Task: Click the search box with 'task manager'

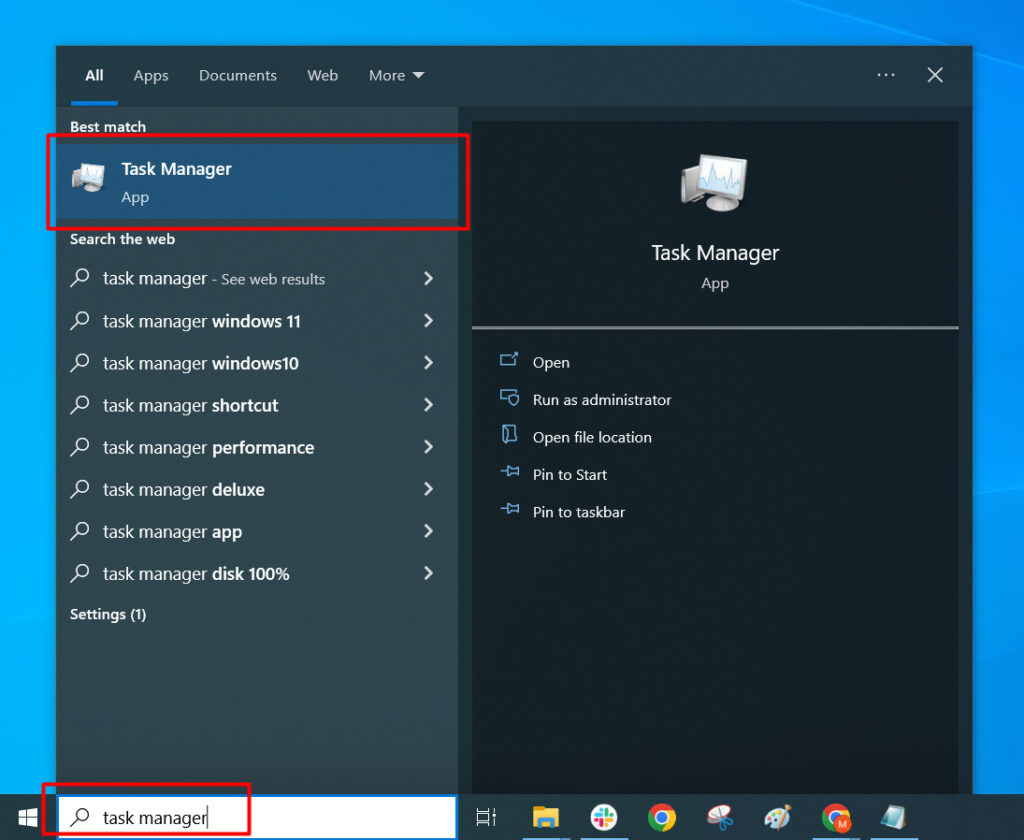Action: tap(256, 817)
